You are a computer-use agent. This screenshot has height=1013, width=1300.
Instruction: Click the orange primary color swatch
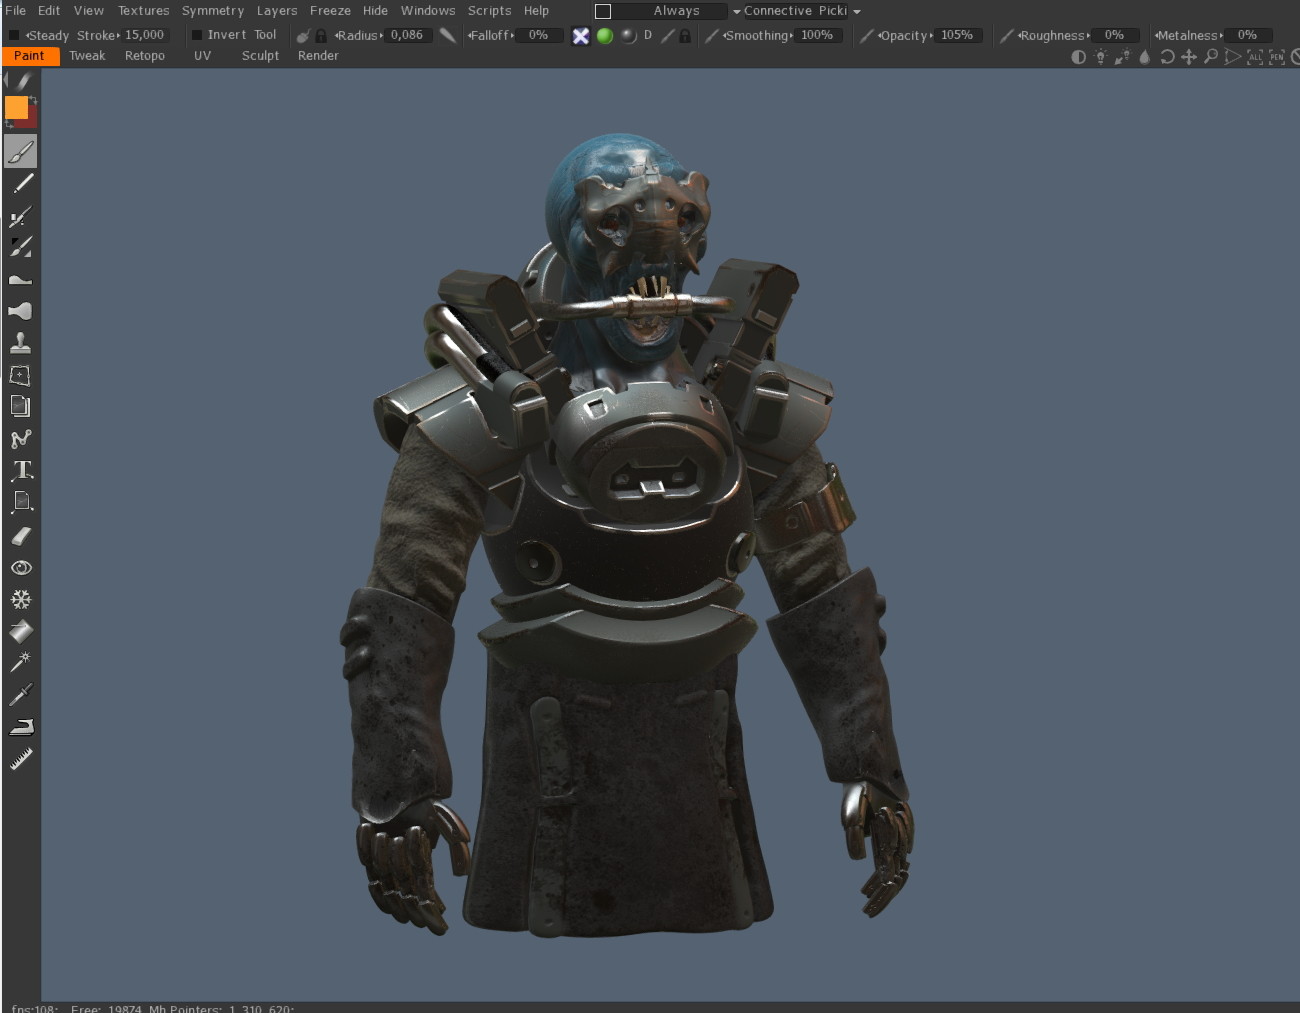pos(16,108)
